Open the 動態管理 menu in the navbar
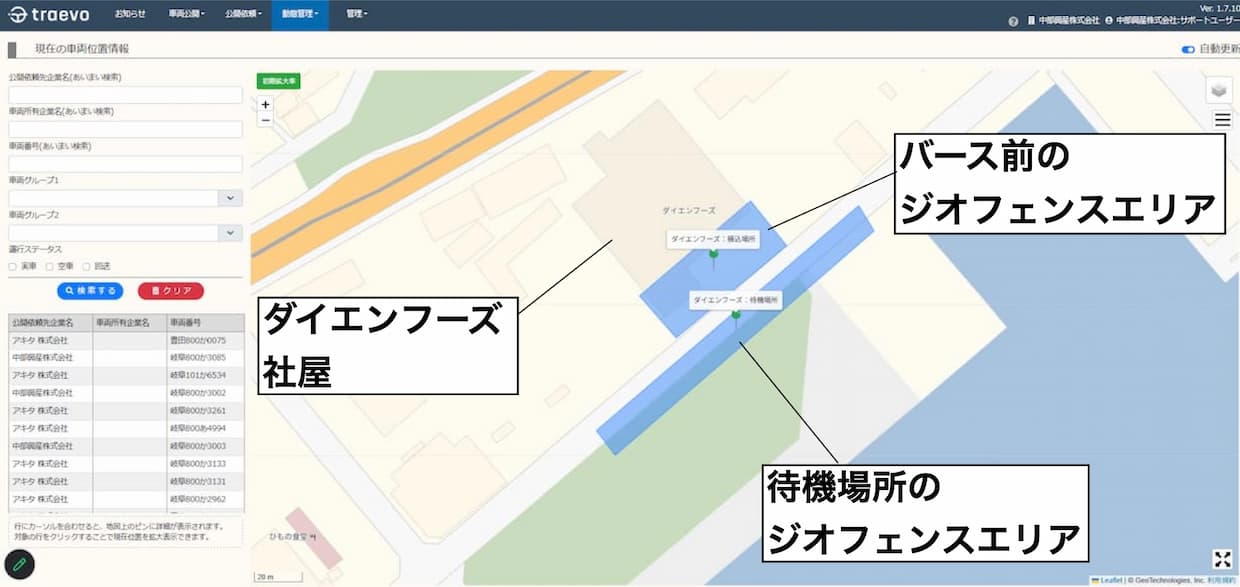 pyautogui.click(x=301, y=14)
